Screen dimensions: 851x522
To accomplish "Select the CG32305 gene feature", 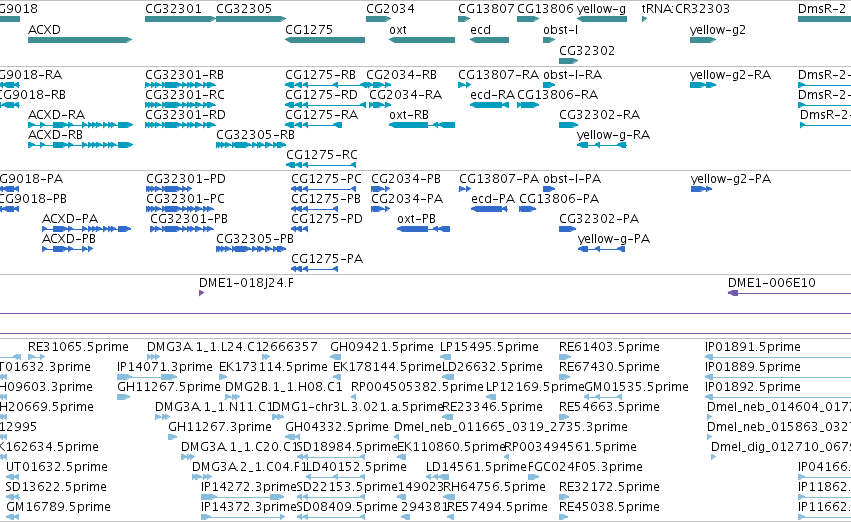I will [251, 19].
